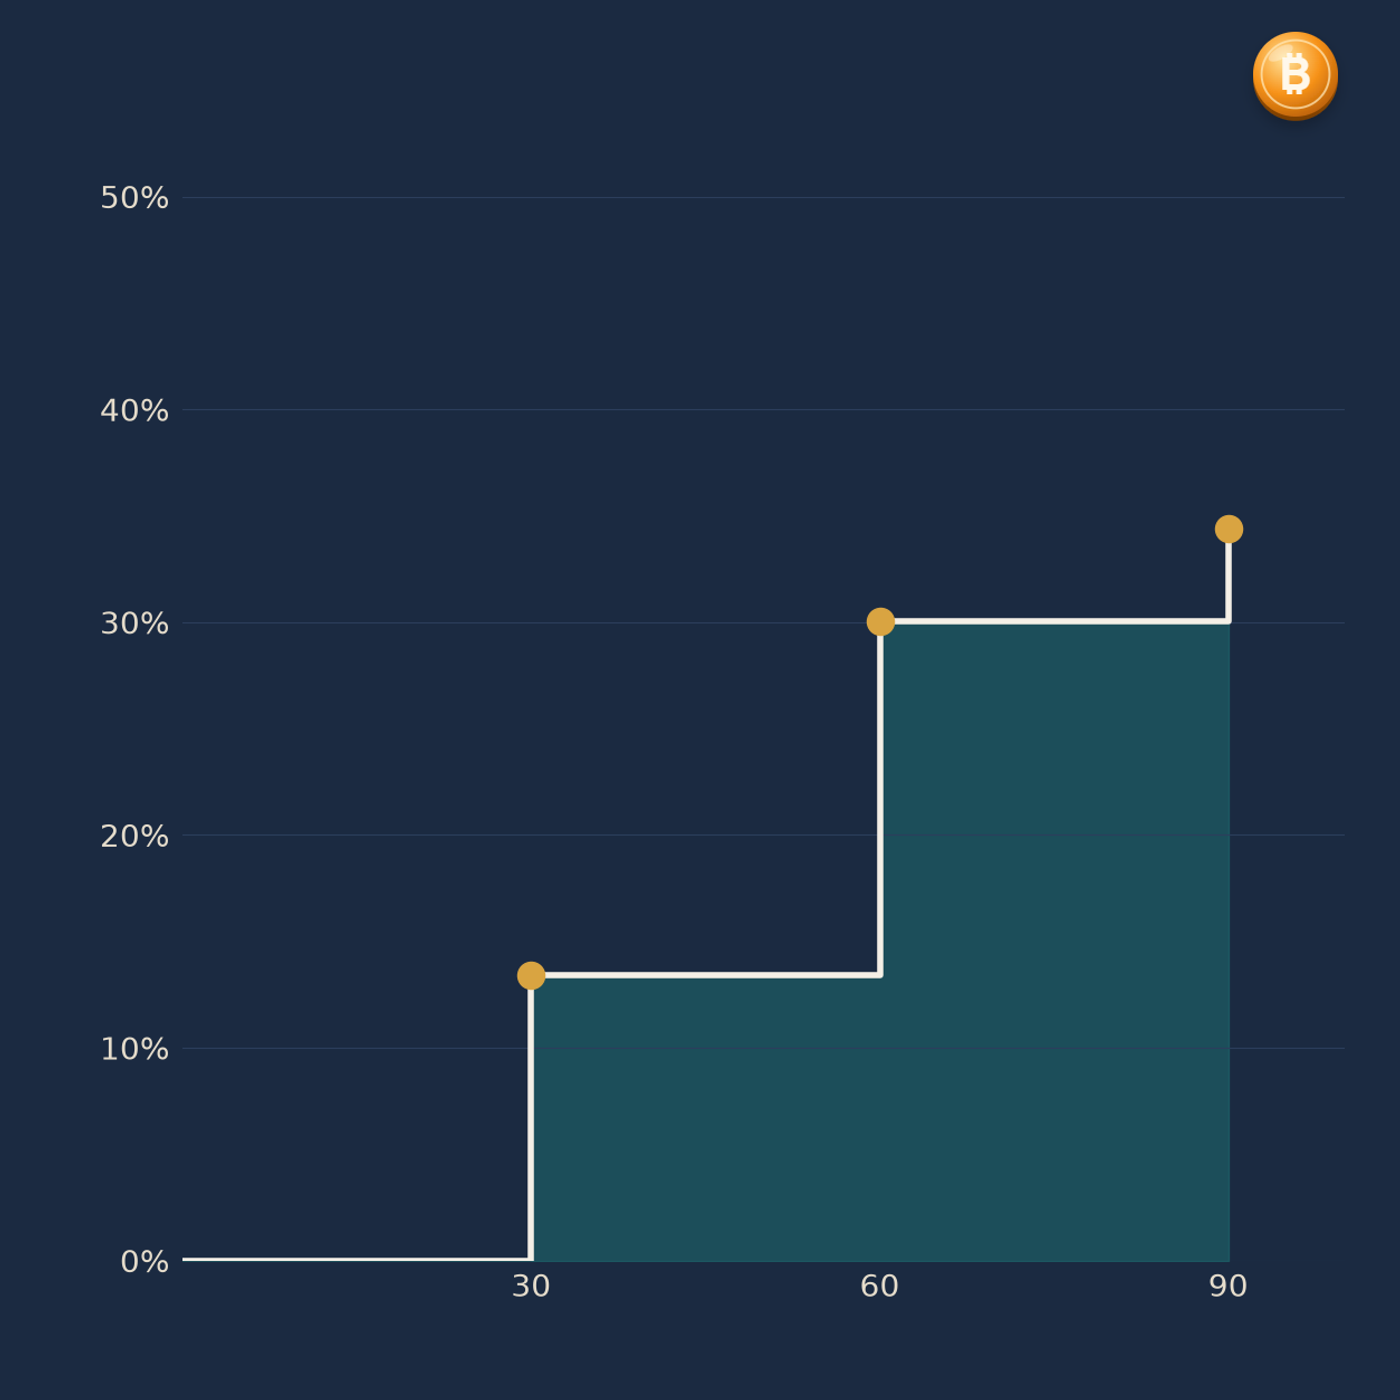
Task: Click the 50% y-axis label
Action: [134, 198]
